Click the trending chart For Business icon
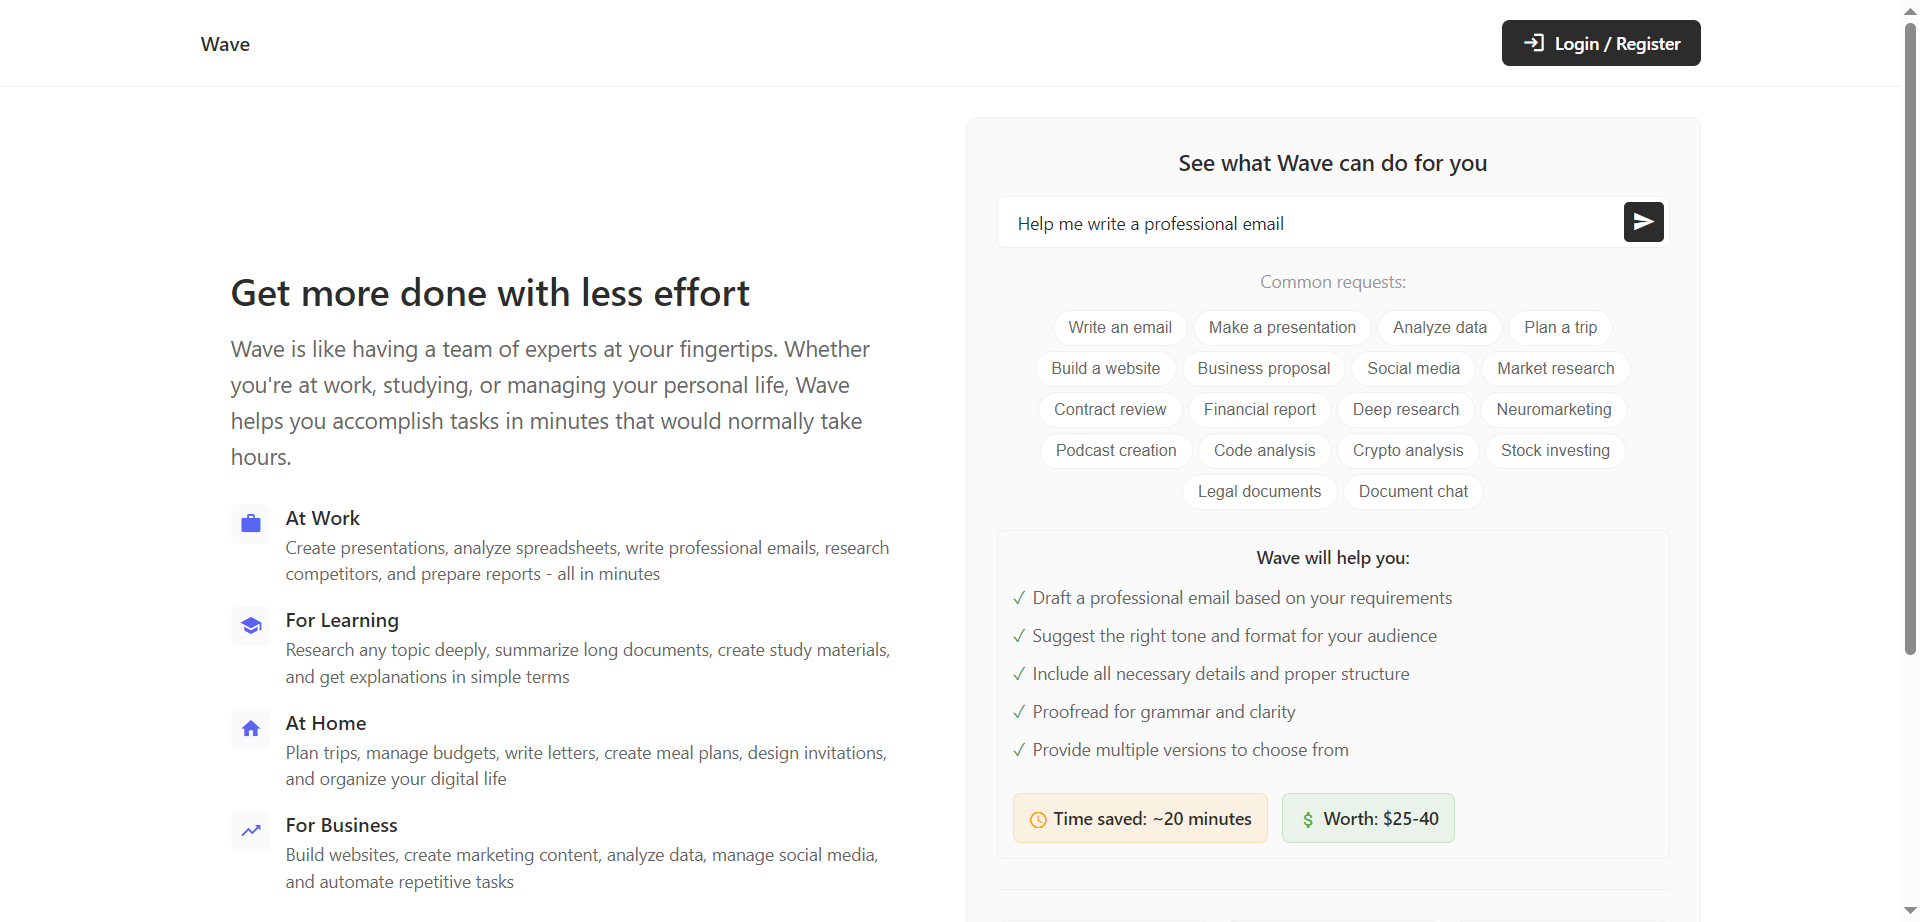This screenshot has height=922, width=1920. tap(251, 831)
